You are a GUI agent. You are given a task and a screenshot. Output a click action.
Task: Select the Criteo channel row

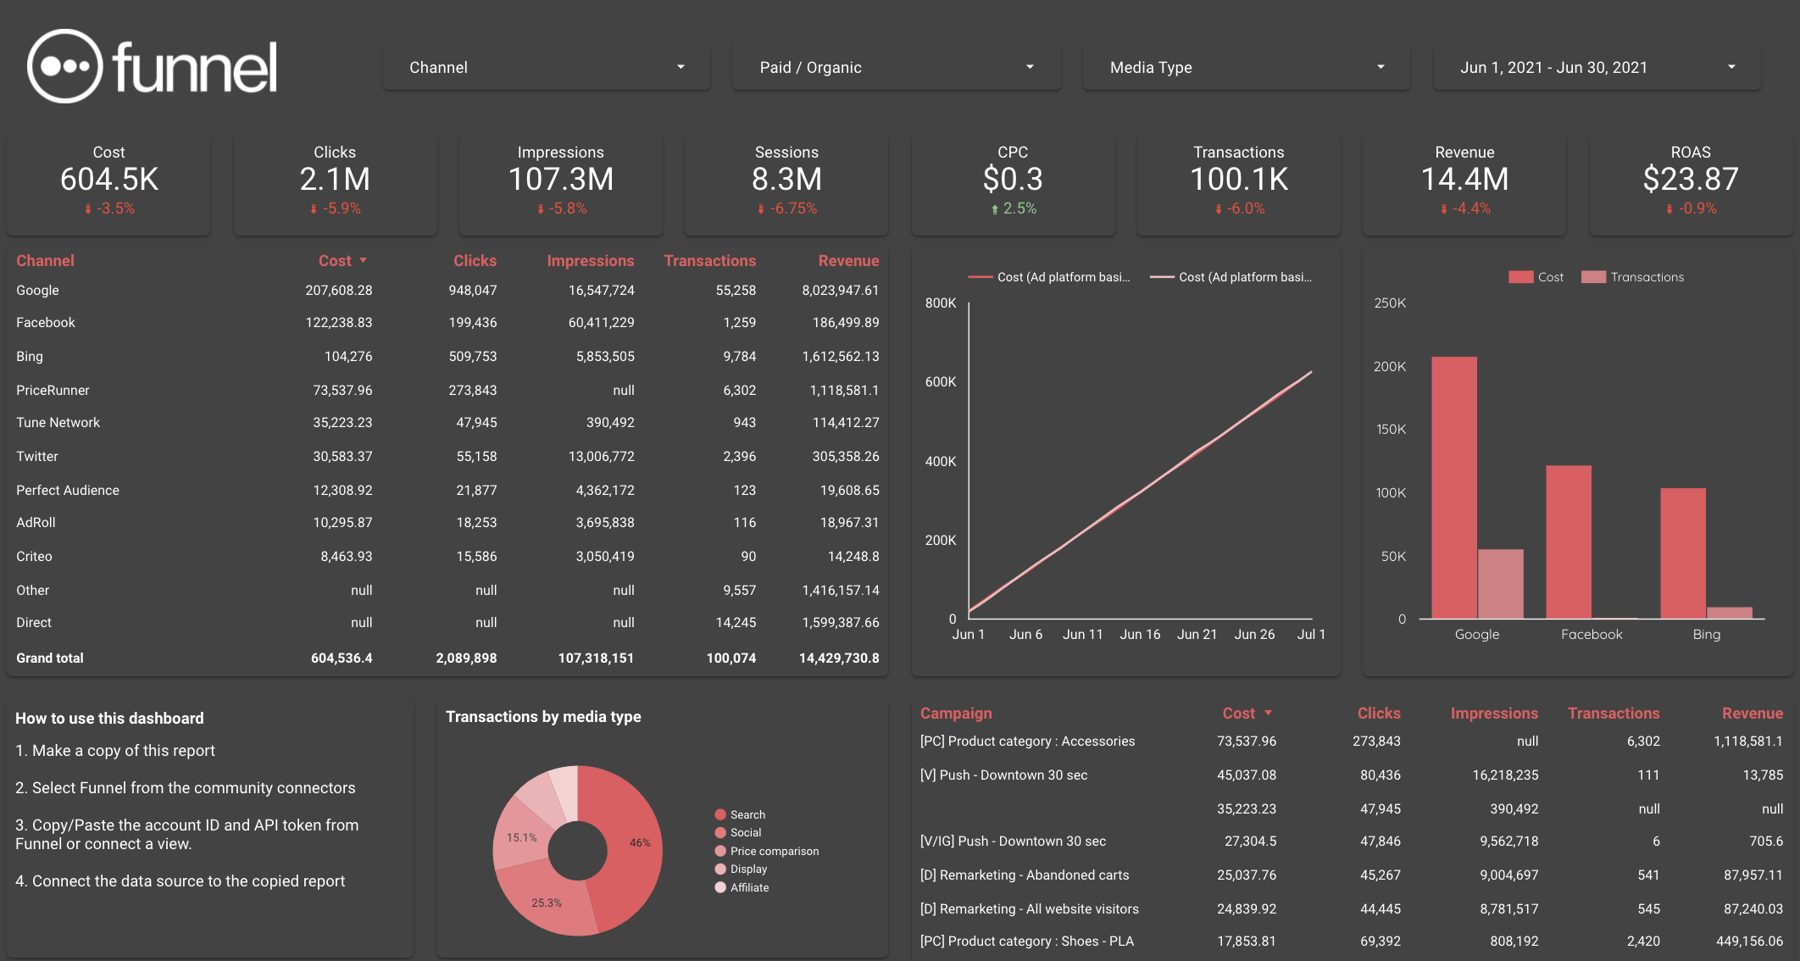(448, 556)
